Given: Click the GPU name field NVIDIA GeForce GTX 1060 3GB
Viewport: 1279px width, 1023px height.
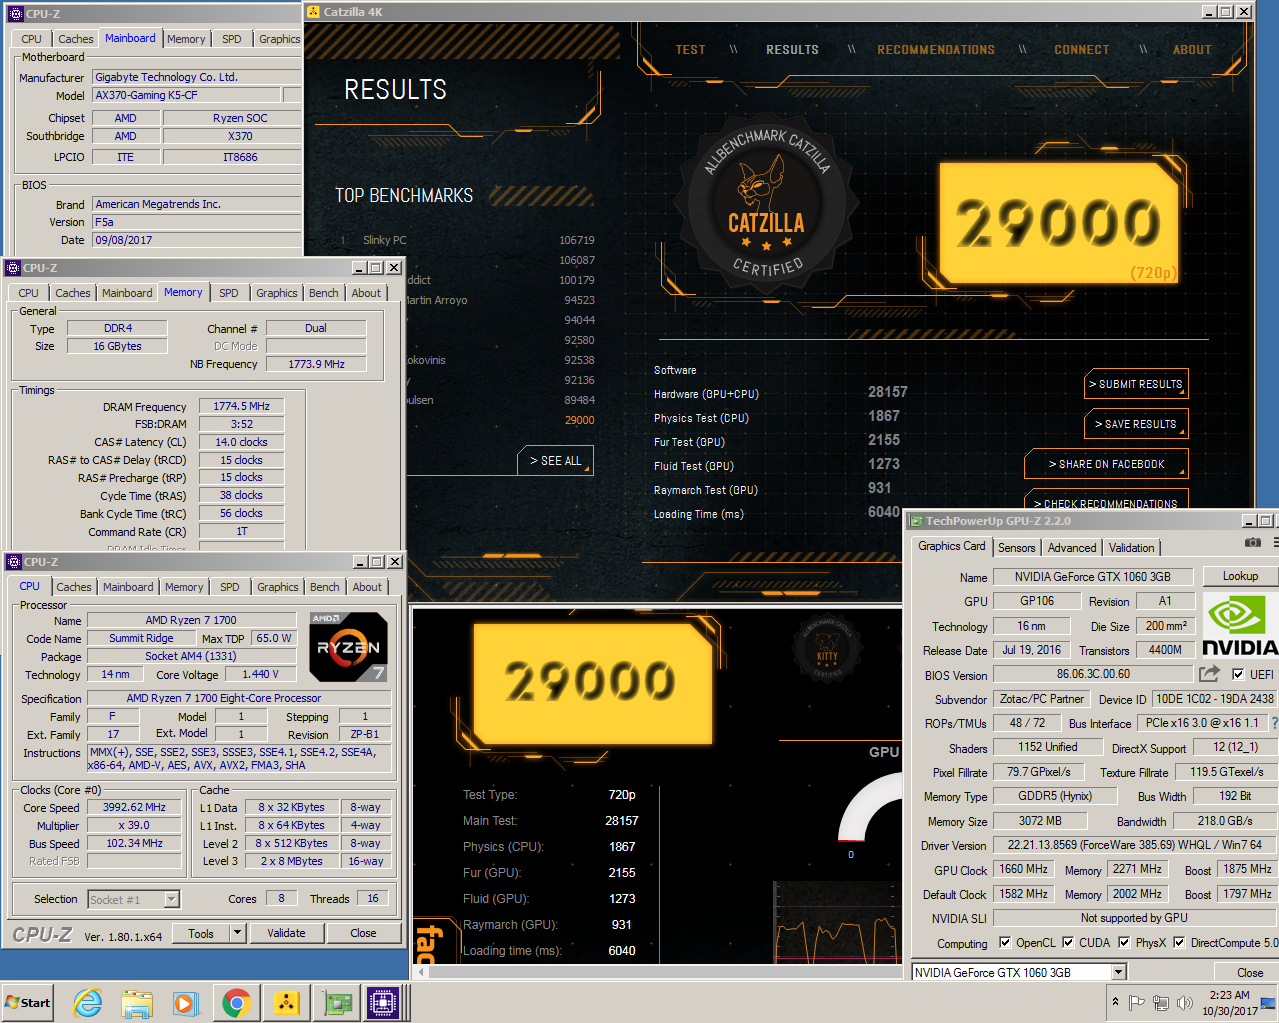Looking at the screenshot, I should pyautogui.click(x=1092, y=576).
